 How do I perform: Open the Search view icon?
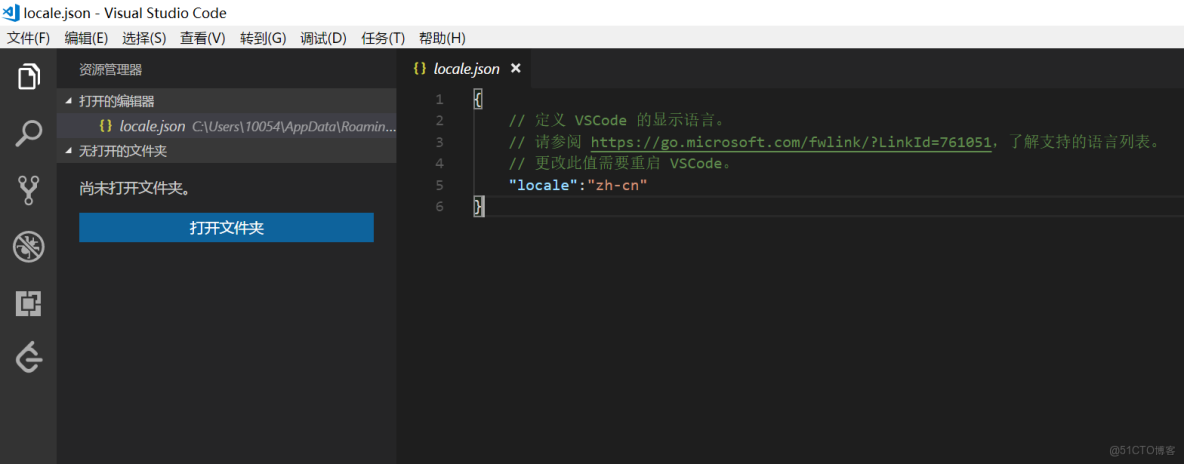tap(29, 133)
